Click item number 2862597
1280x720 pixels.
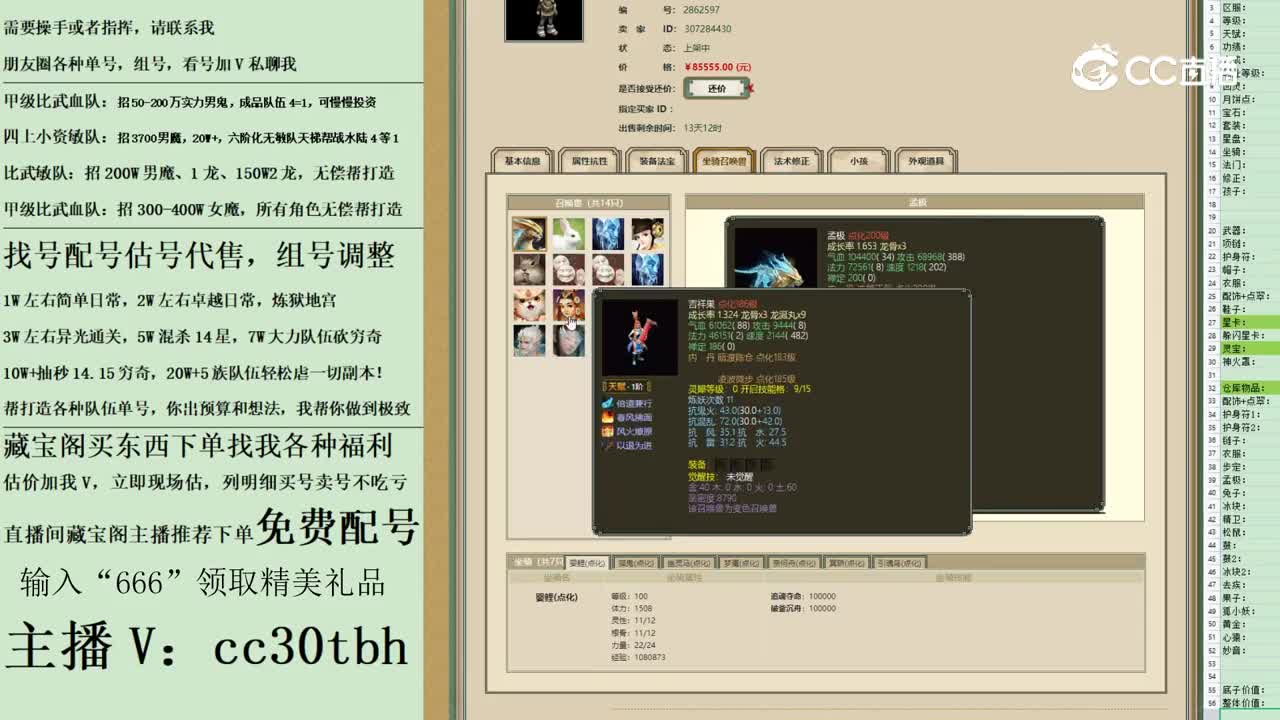(x=702, y=10)
